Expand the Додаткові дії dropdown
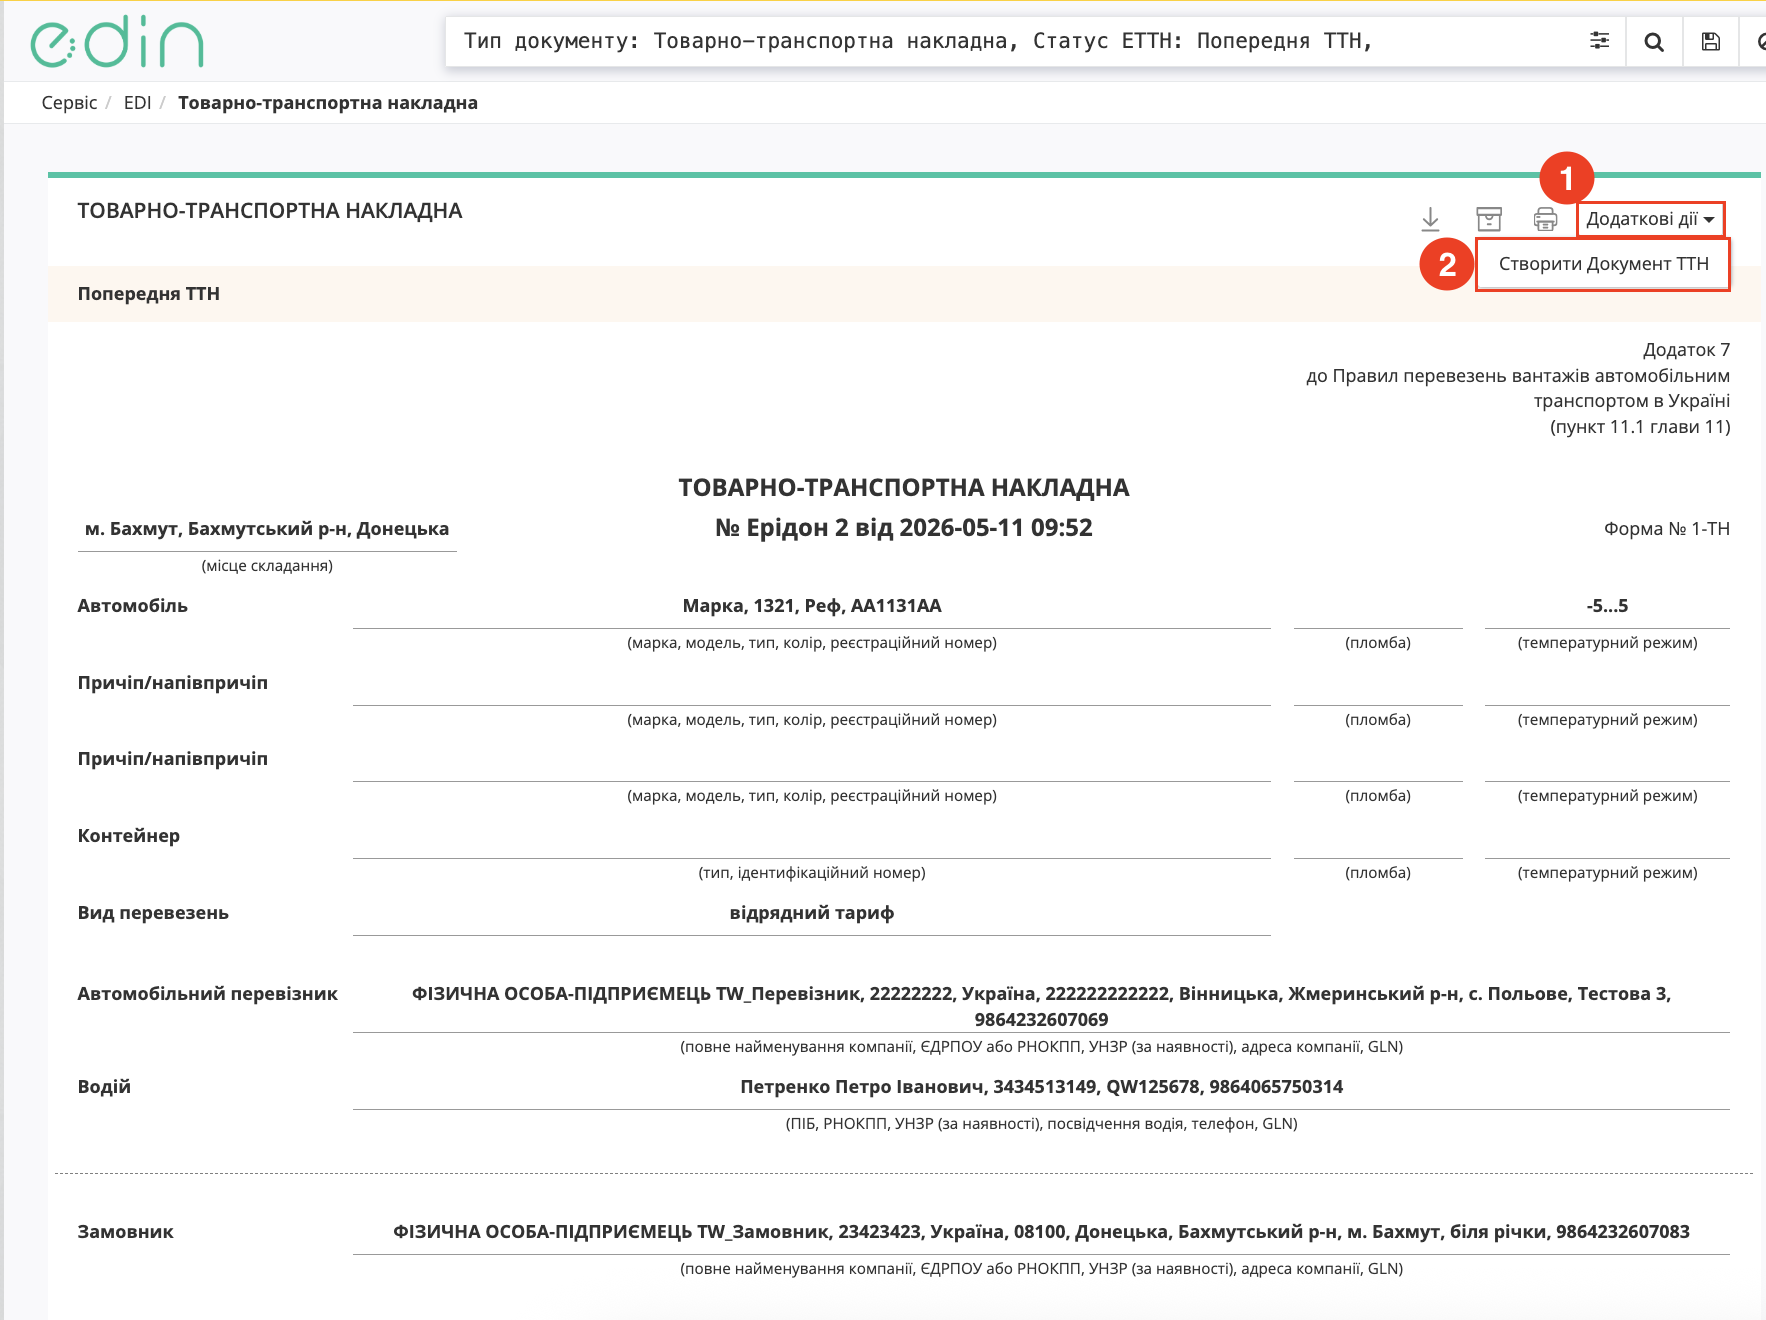1766x1320 pixels. tap(1651, 219)
